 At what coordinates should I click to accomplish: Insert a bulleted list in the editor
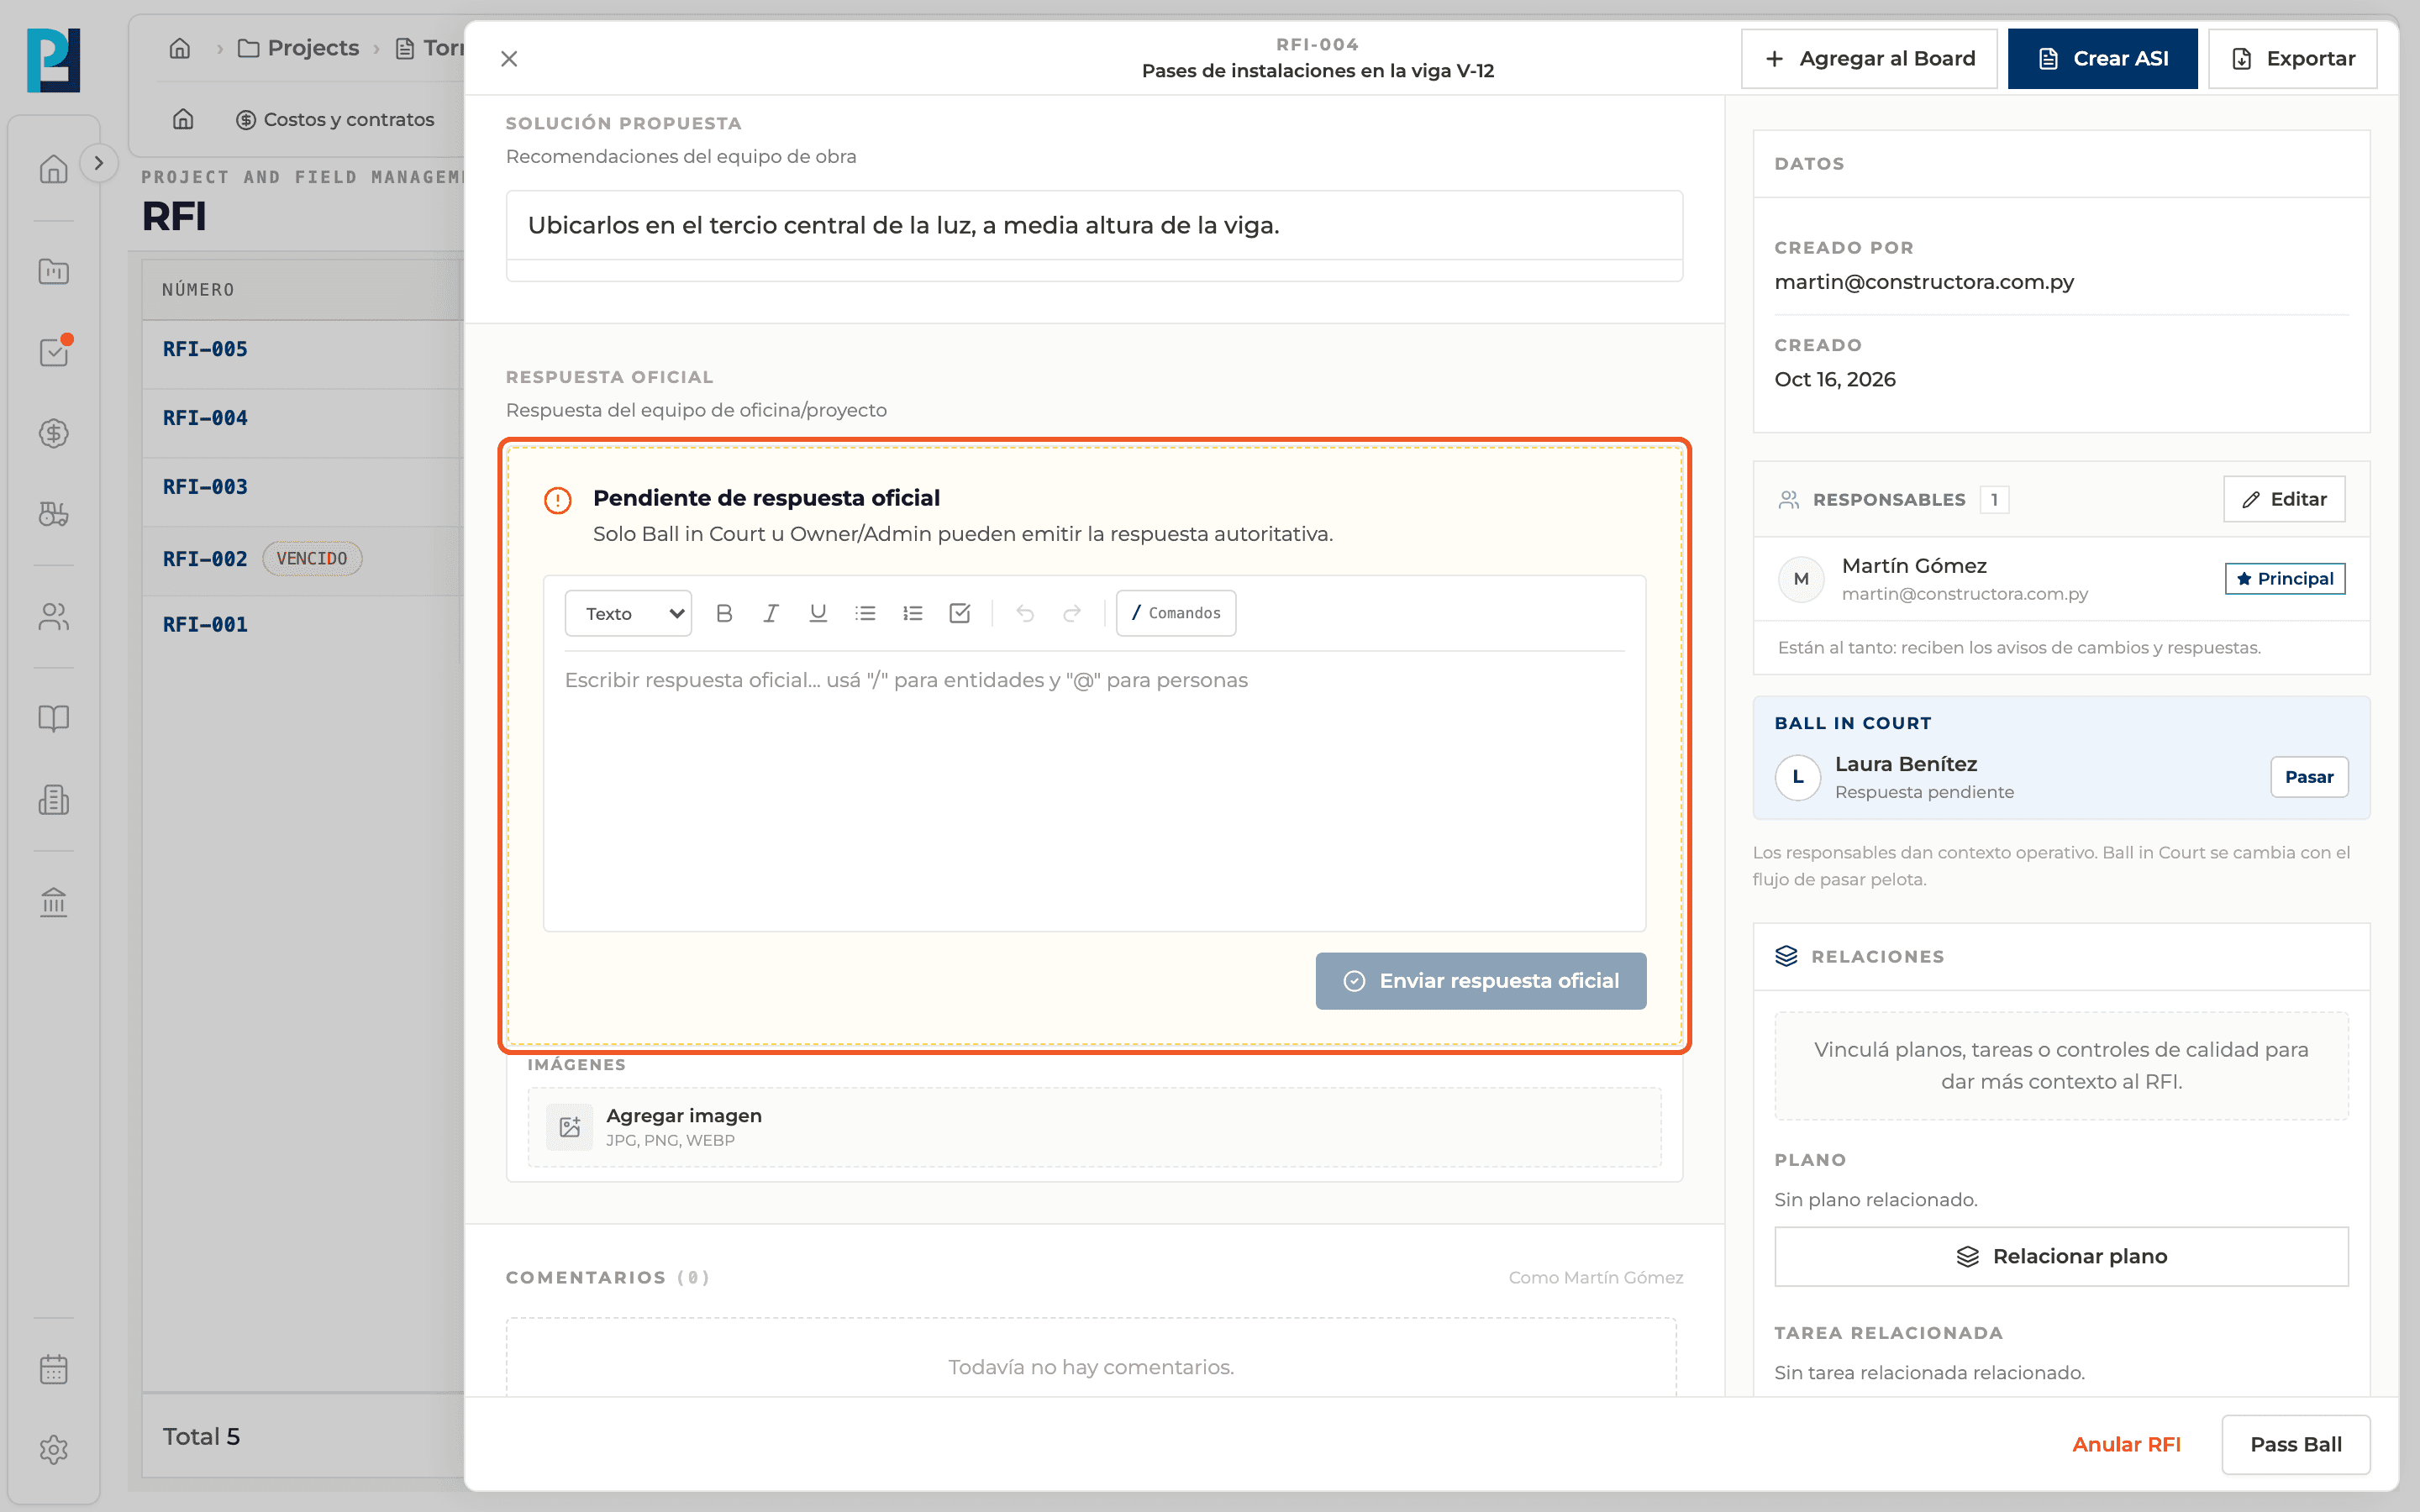point(865,613)
